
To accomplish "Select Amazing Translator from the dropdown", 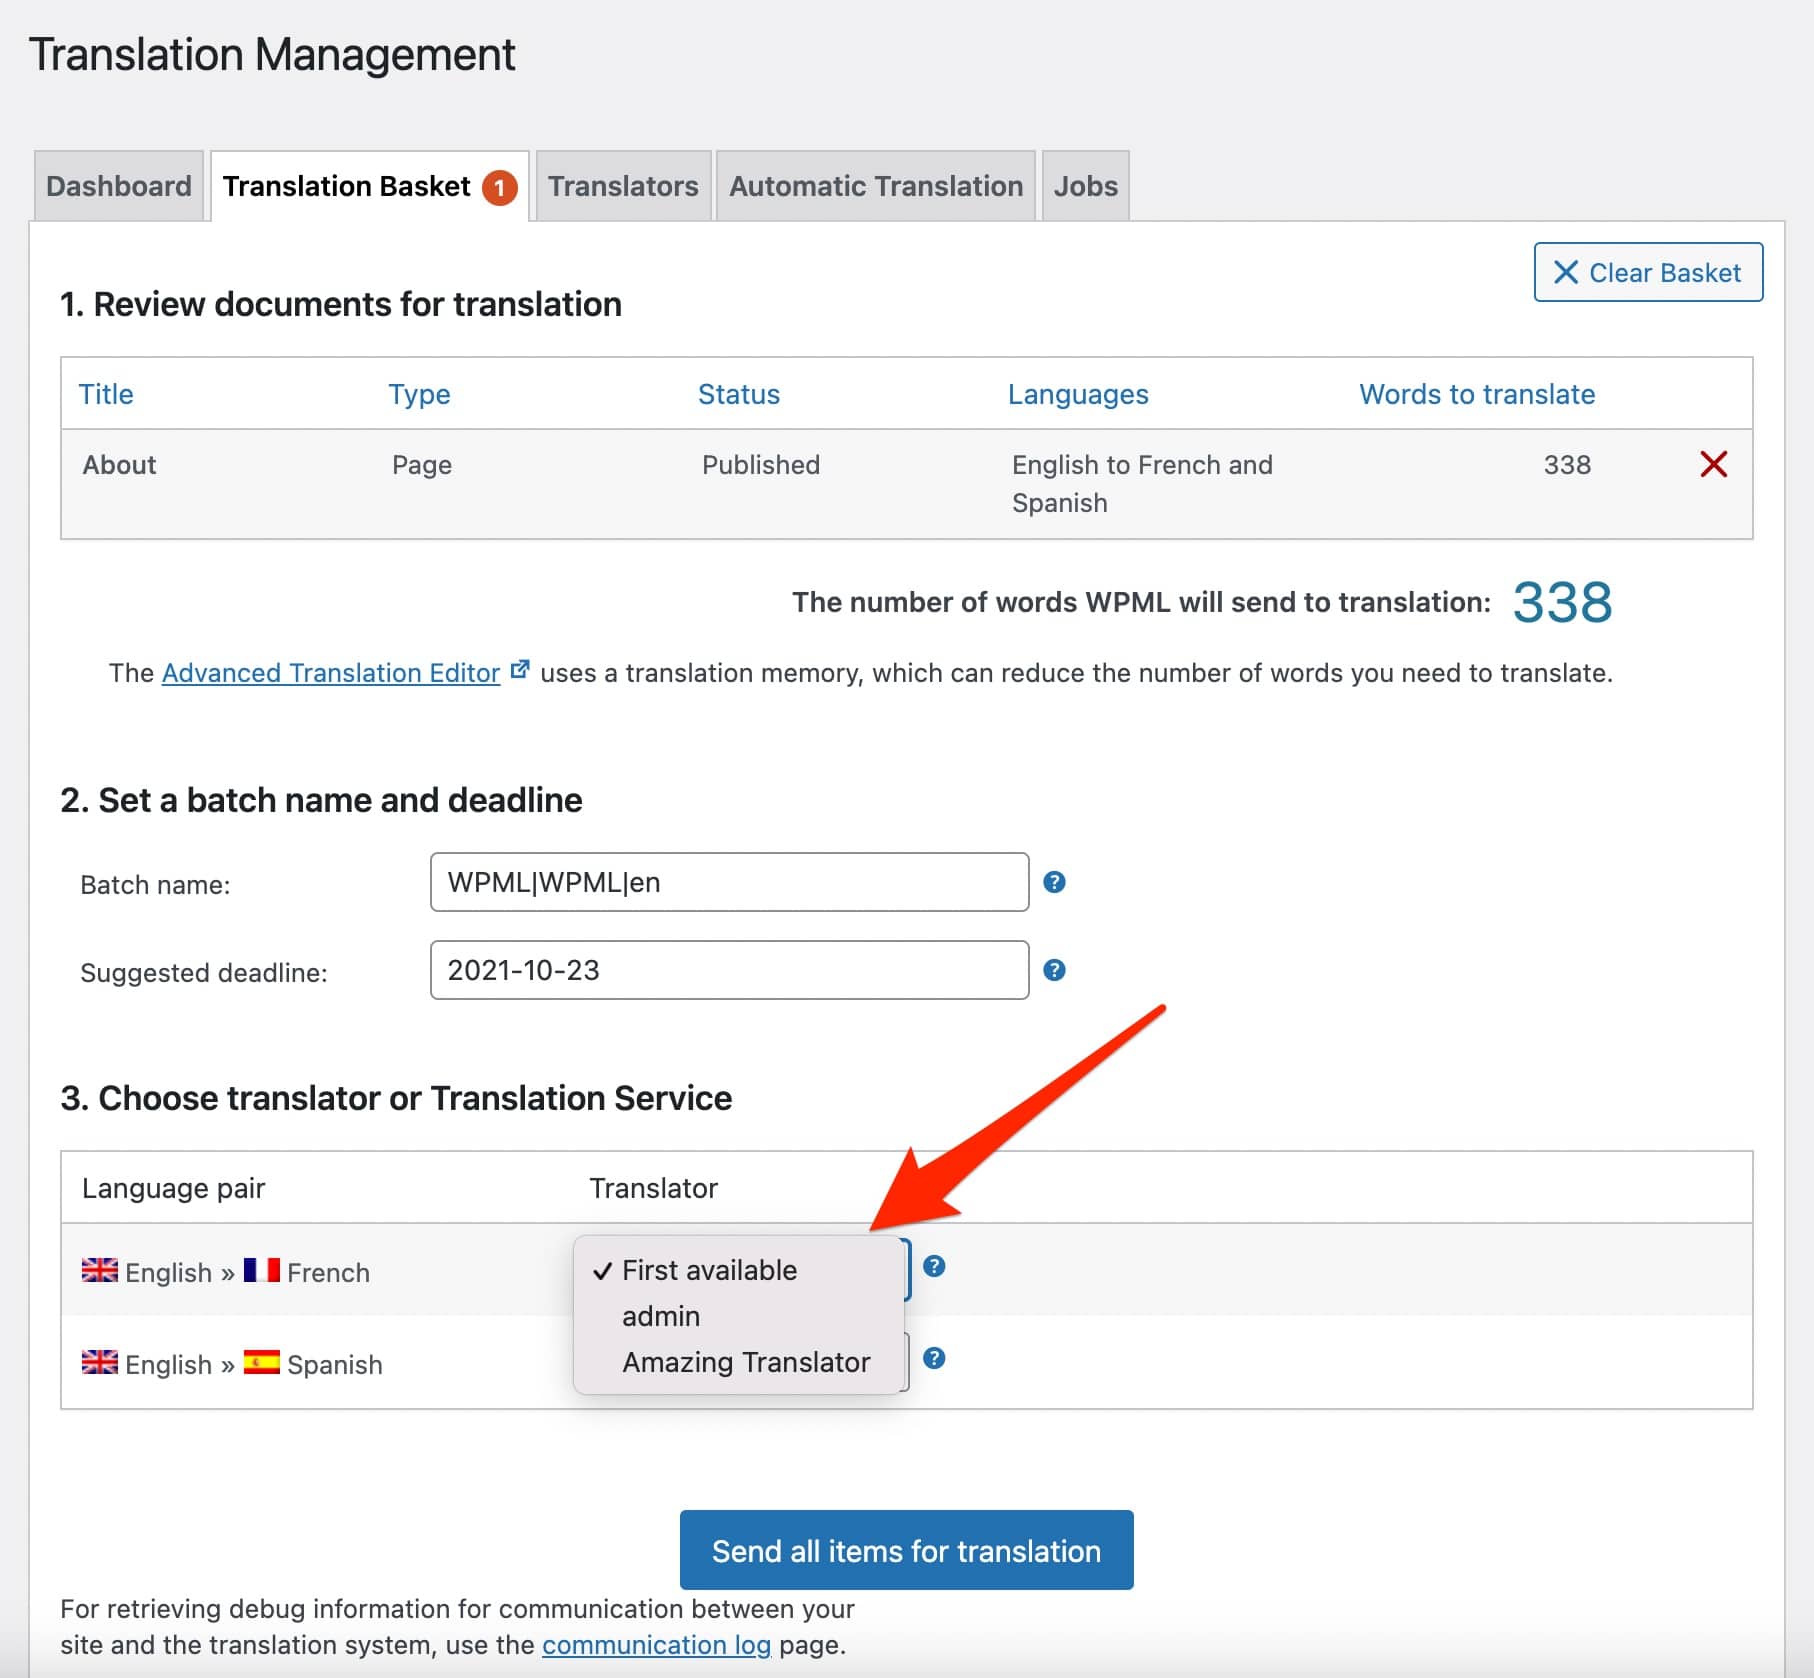I will [747, 1361].
